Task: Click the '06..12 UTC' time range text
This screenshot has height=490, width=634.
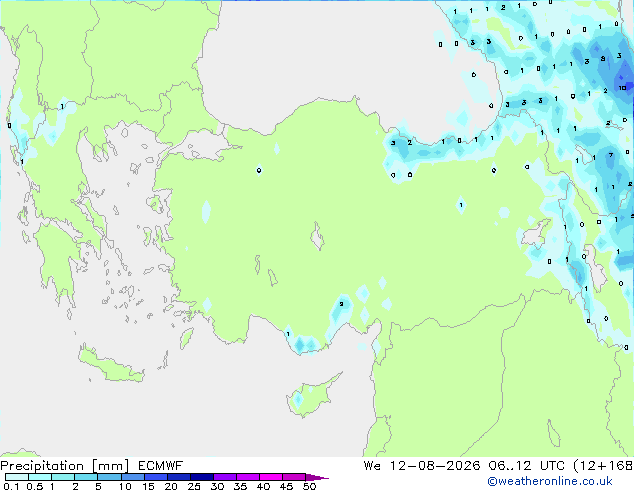Action: (x=526, y=466)
